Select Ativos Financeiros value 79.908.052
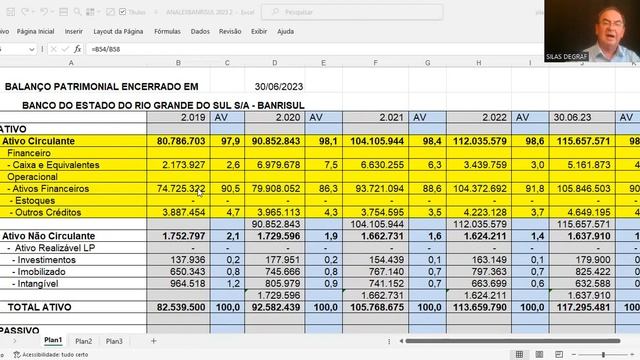The width and height of the screenshot is (640, 360). (x=274, y=189)
